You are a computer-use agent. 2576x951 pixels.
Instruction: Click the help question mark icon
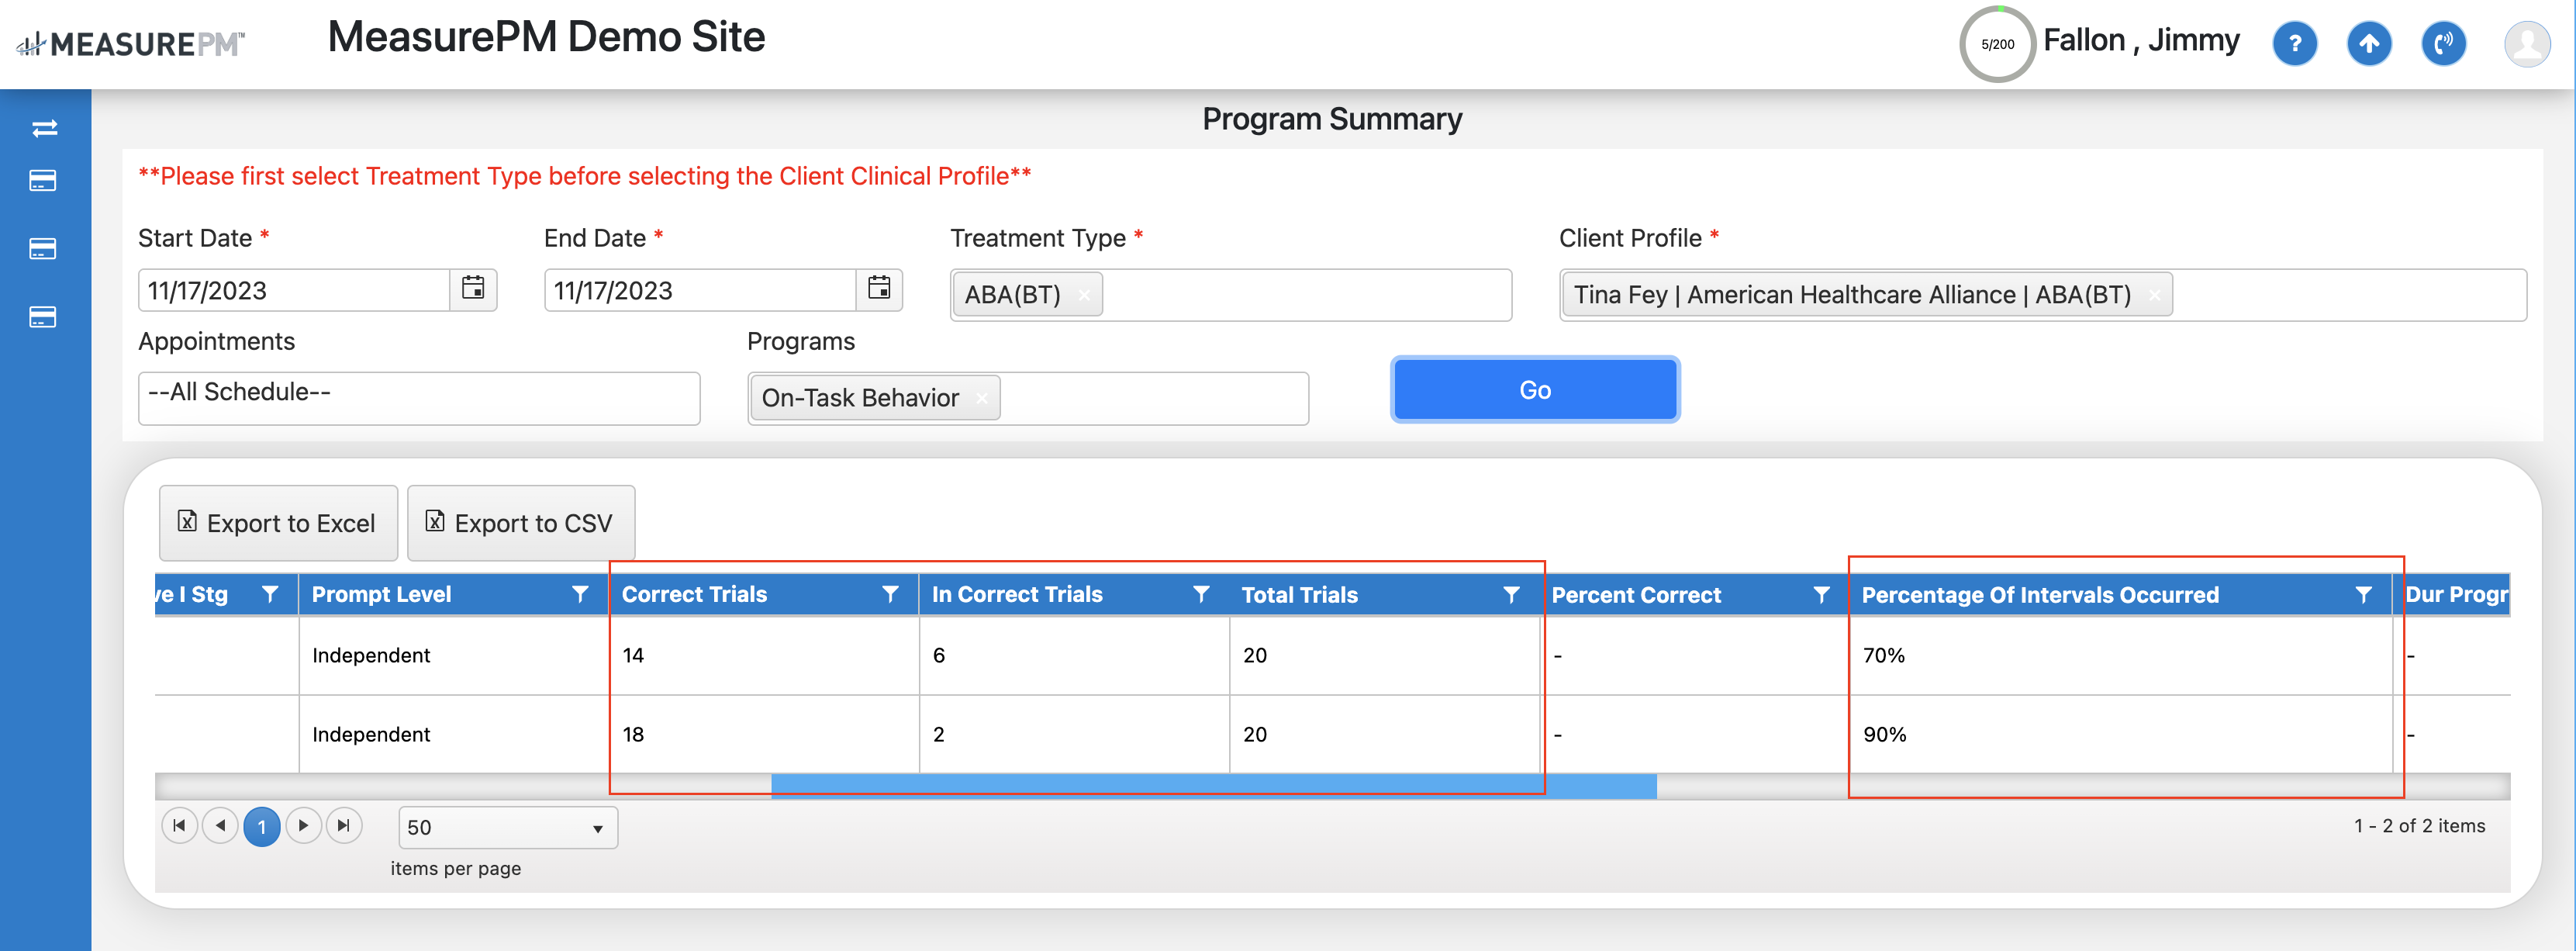2294,44
